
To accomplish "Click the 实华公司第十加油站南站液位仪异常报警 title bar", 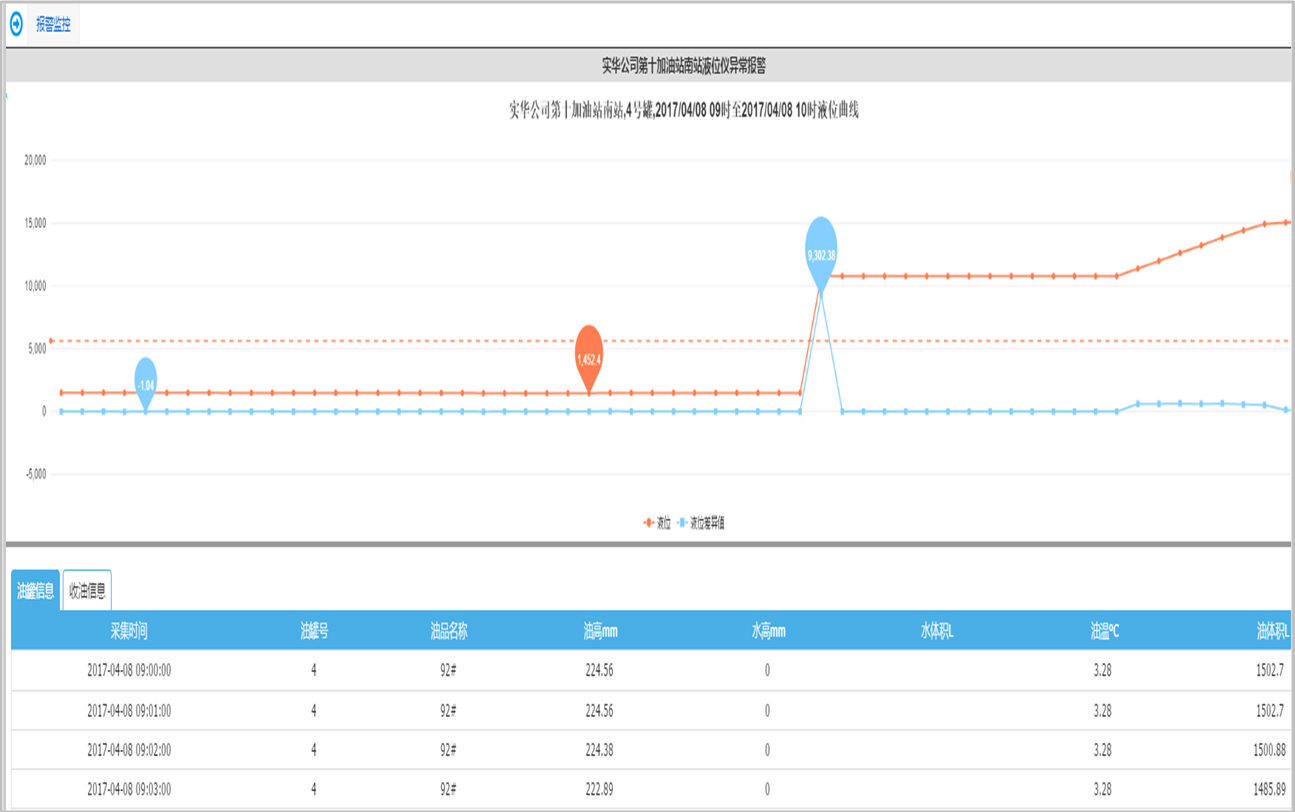I will click(x=683, y=66).
